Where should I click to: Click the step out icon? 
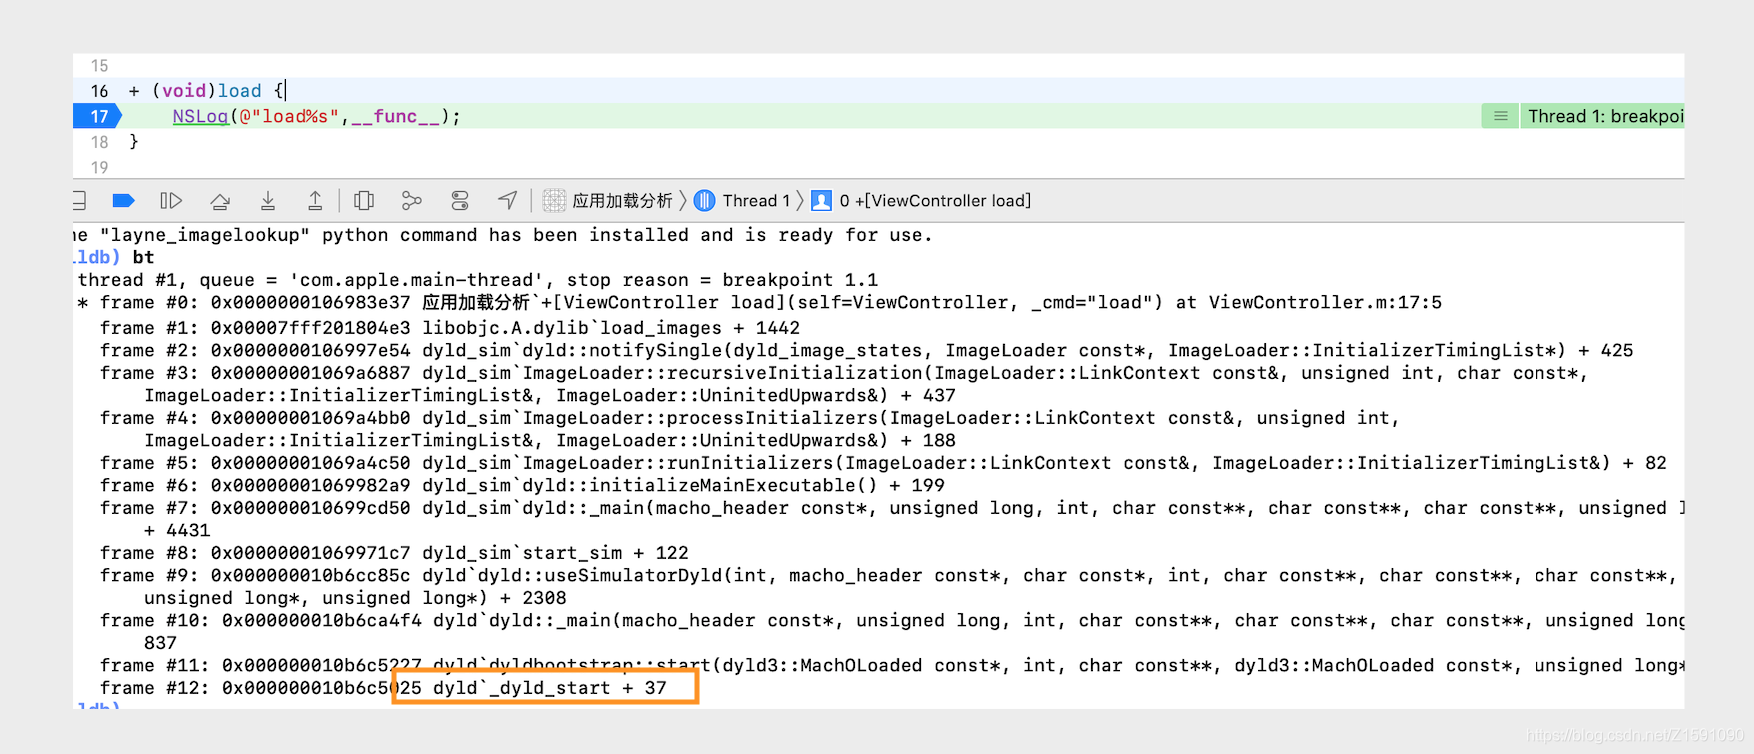tap(315, 201)
